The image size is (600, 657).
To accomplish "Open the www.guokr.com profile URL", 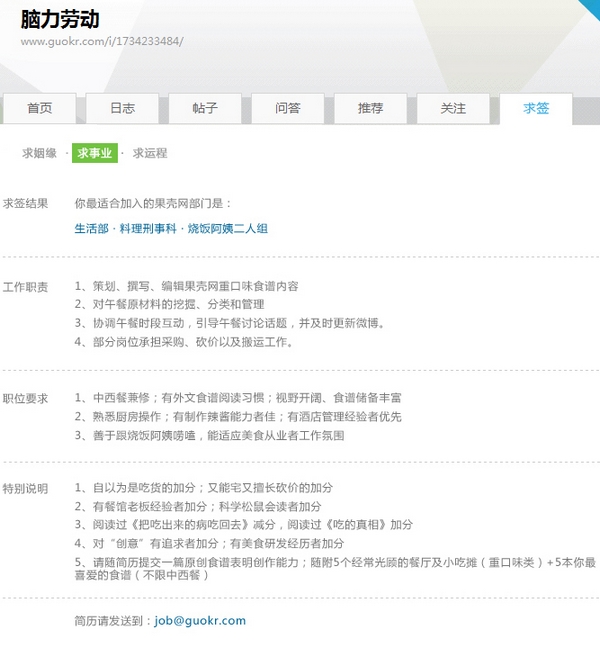I will pos(102,42).
